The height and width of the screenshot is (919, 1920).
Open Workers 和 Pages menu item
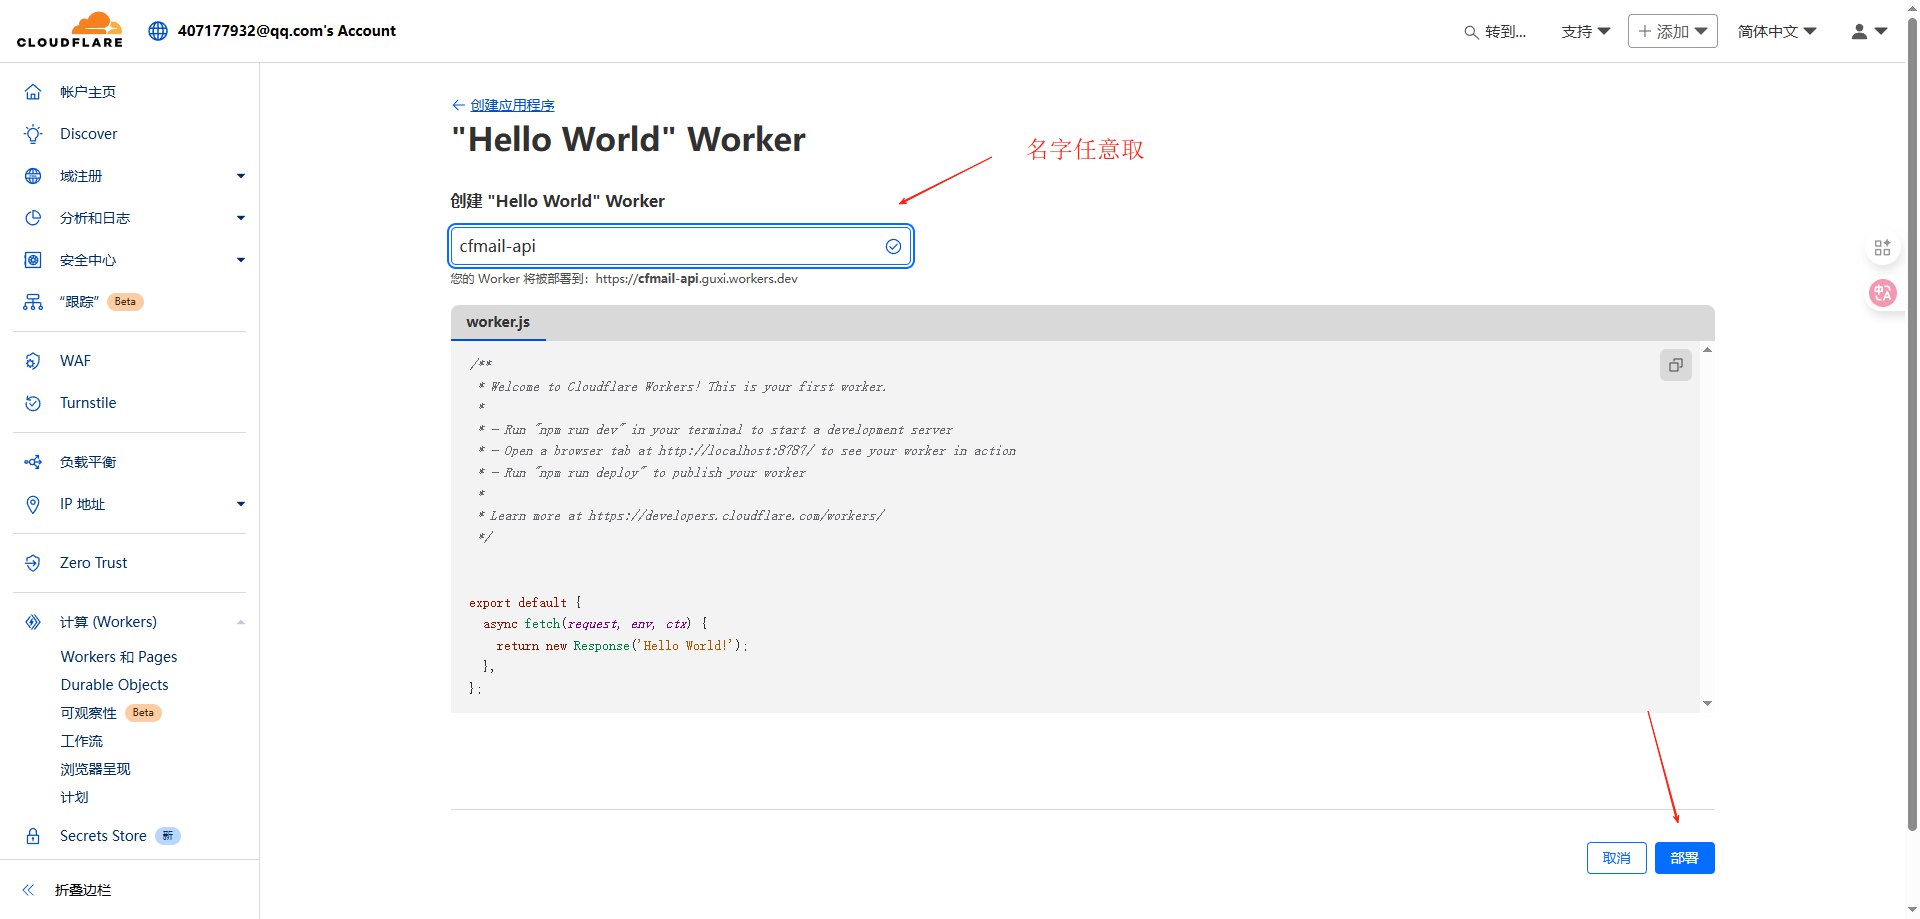[x=119, y=657]
